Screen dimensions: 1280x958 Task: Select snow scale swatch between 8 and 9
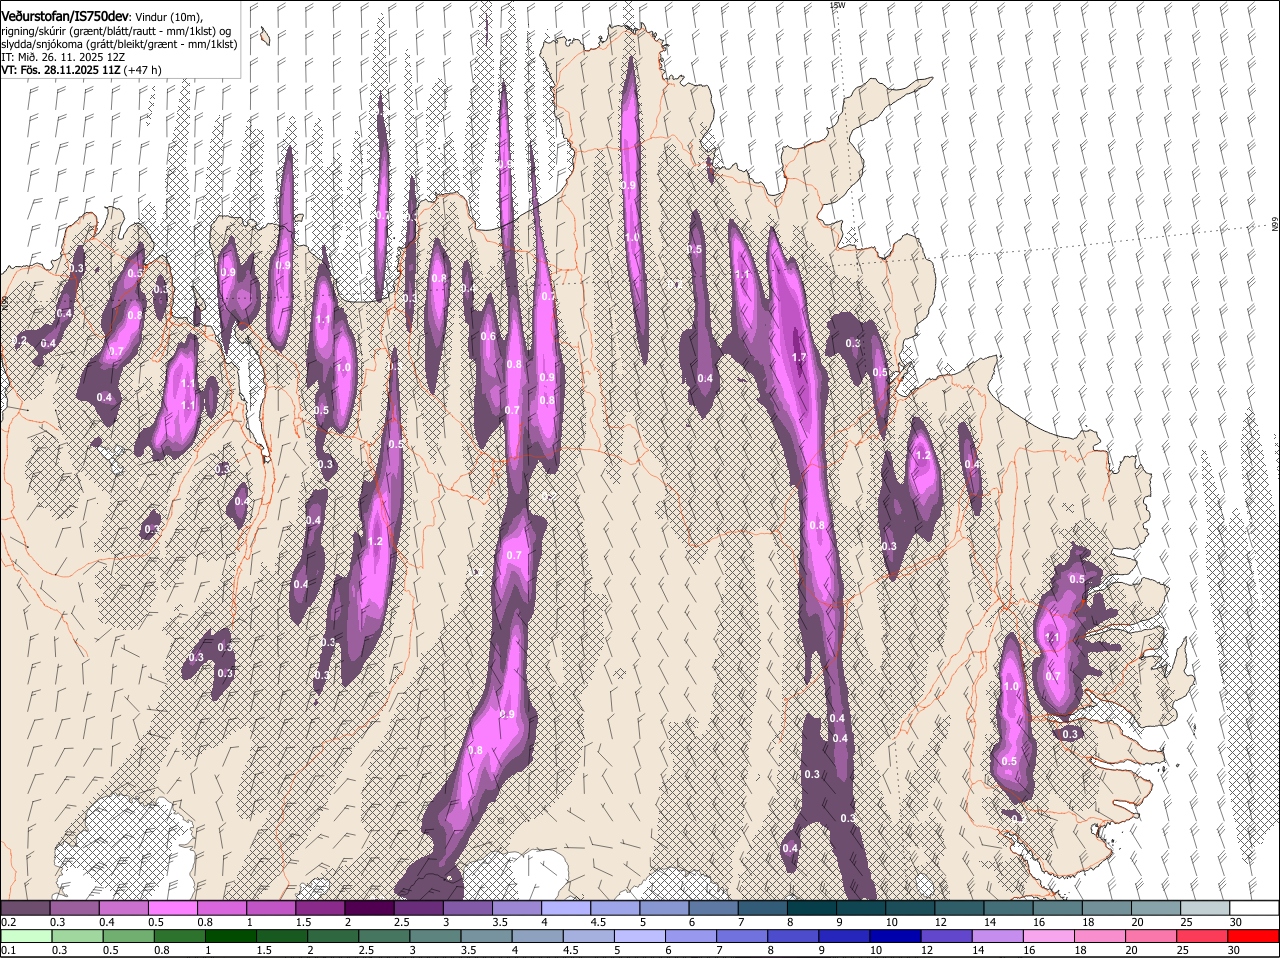[x=812, y=908]
